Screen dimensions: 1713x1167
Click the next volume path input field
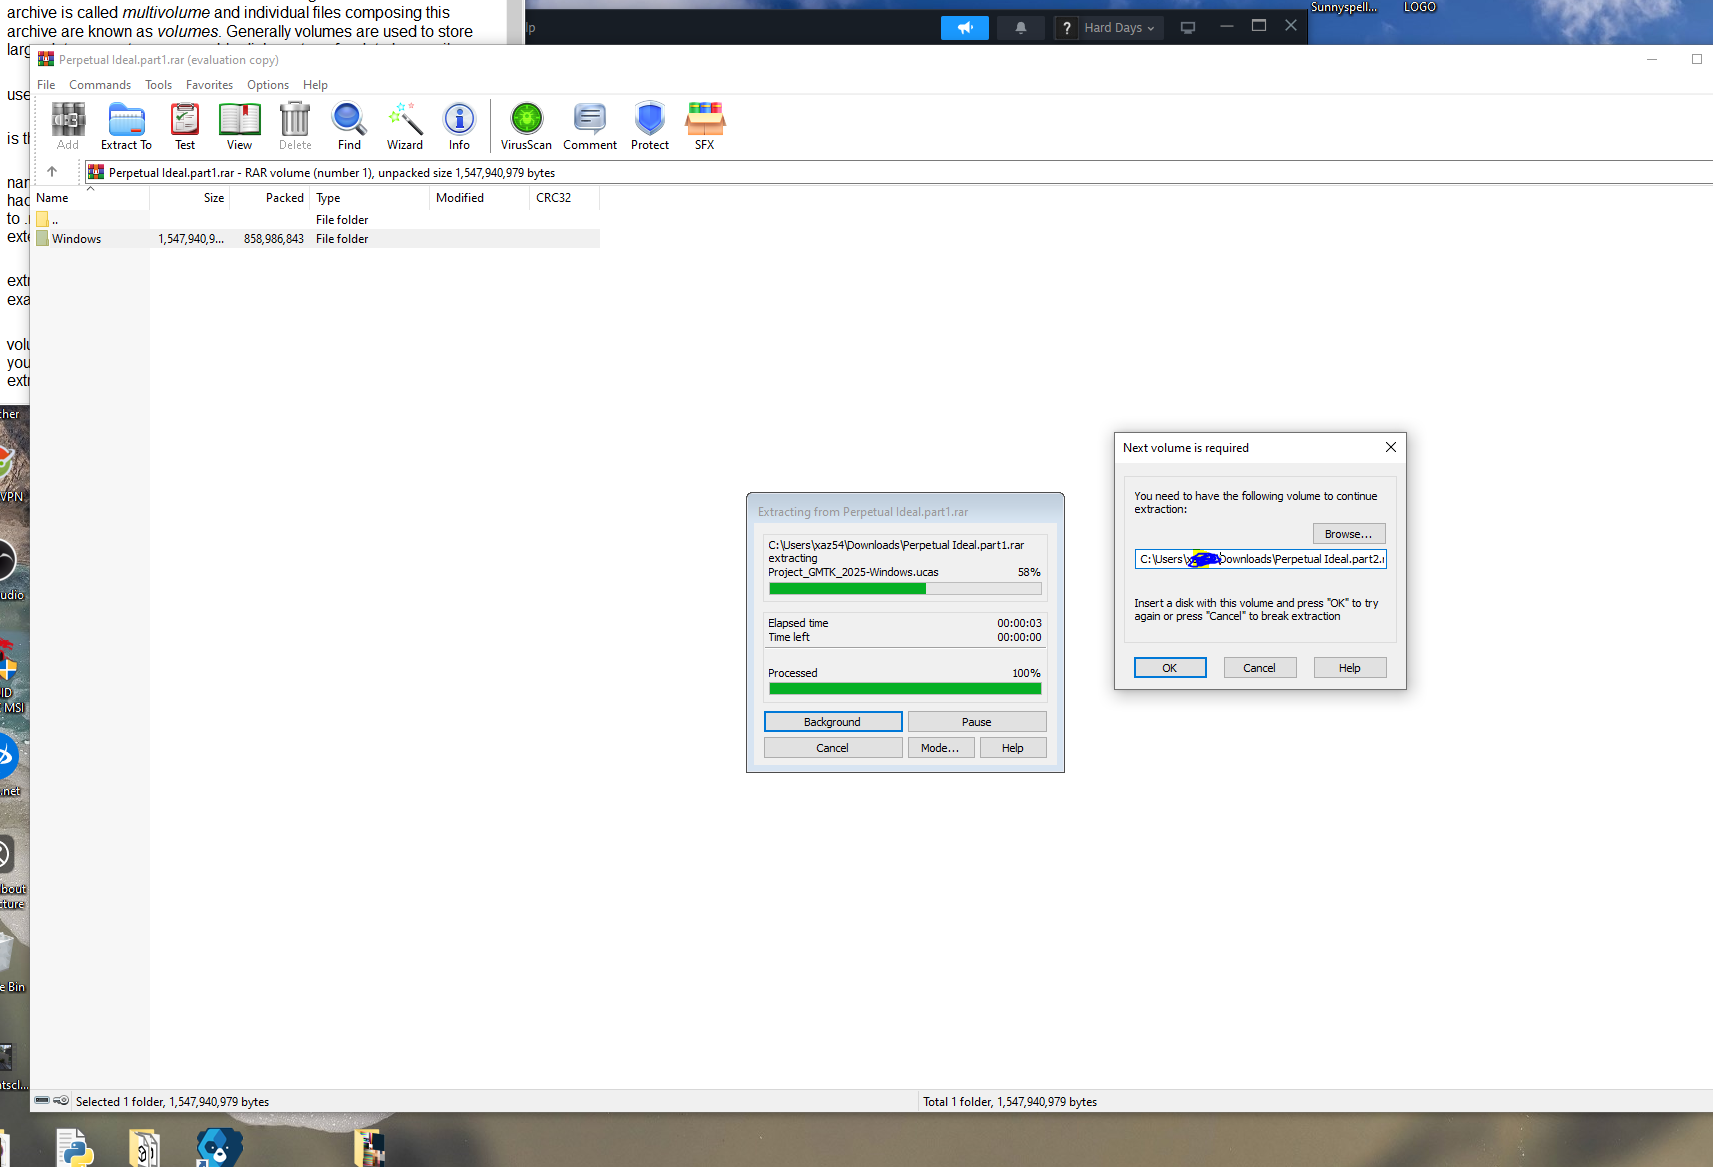[x=1260, y=559]
